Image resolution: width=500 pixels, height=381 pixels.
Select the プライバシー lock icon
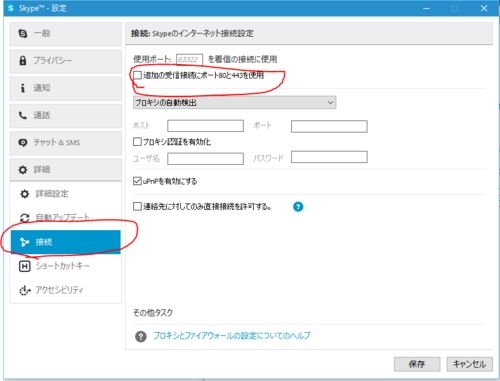point(23,61)
